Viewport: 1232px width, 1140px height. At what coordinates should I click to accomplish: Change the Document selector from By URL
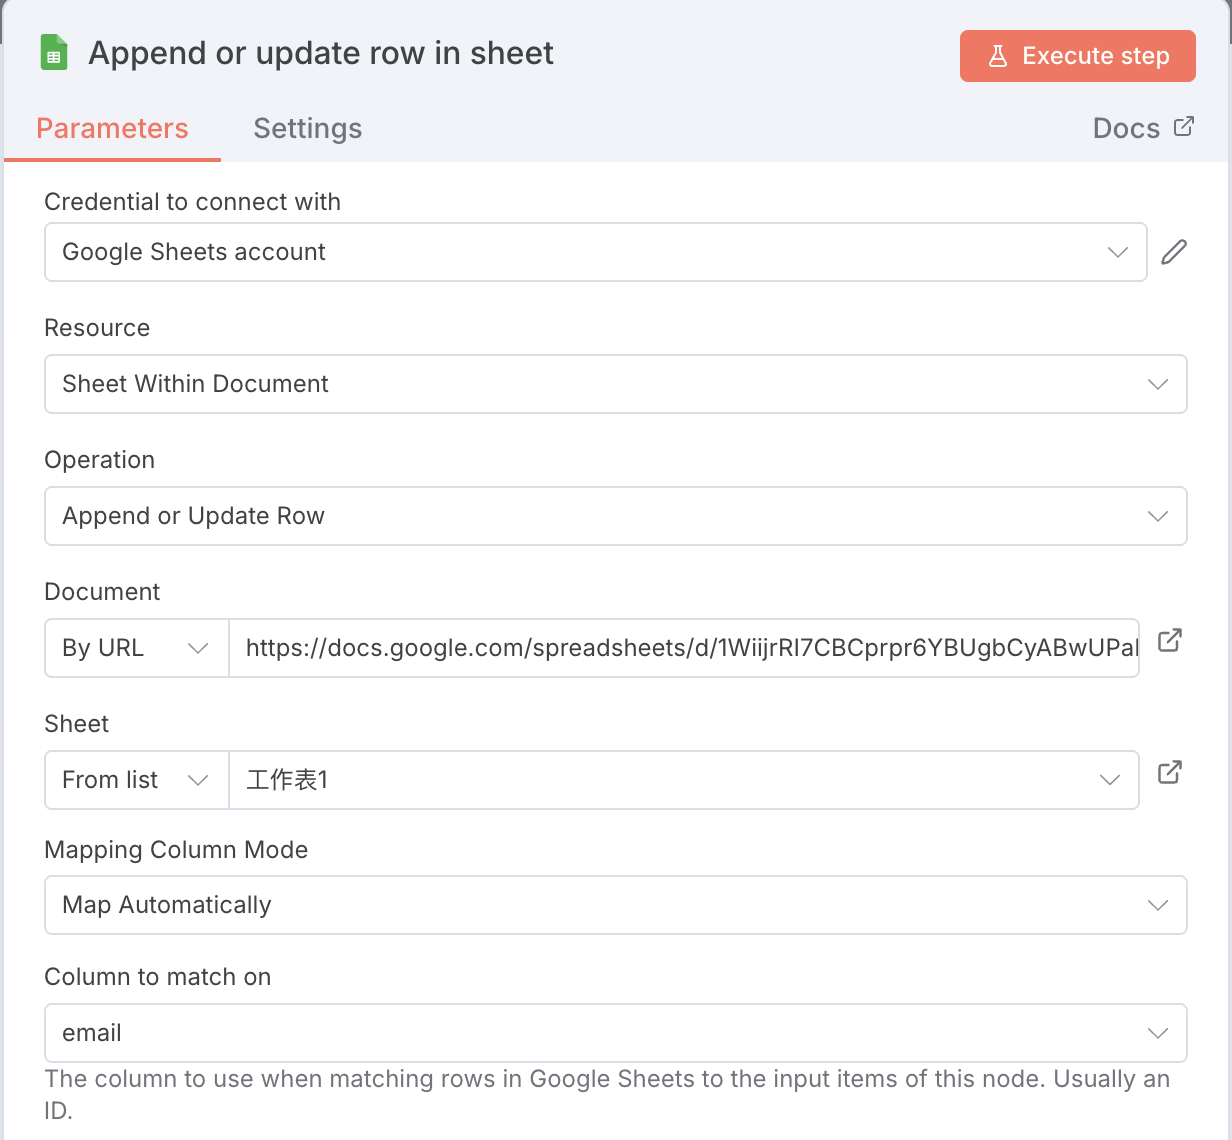click(135, 648)
